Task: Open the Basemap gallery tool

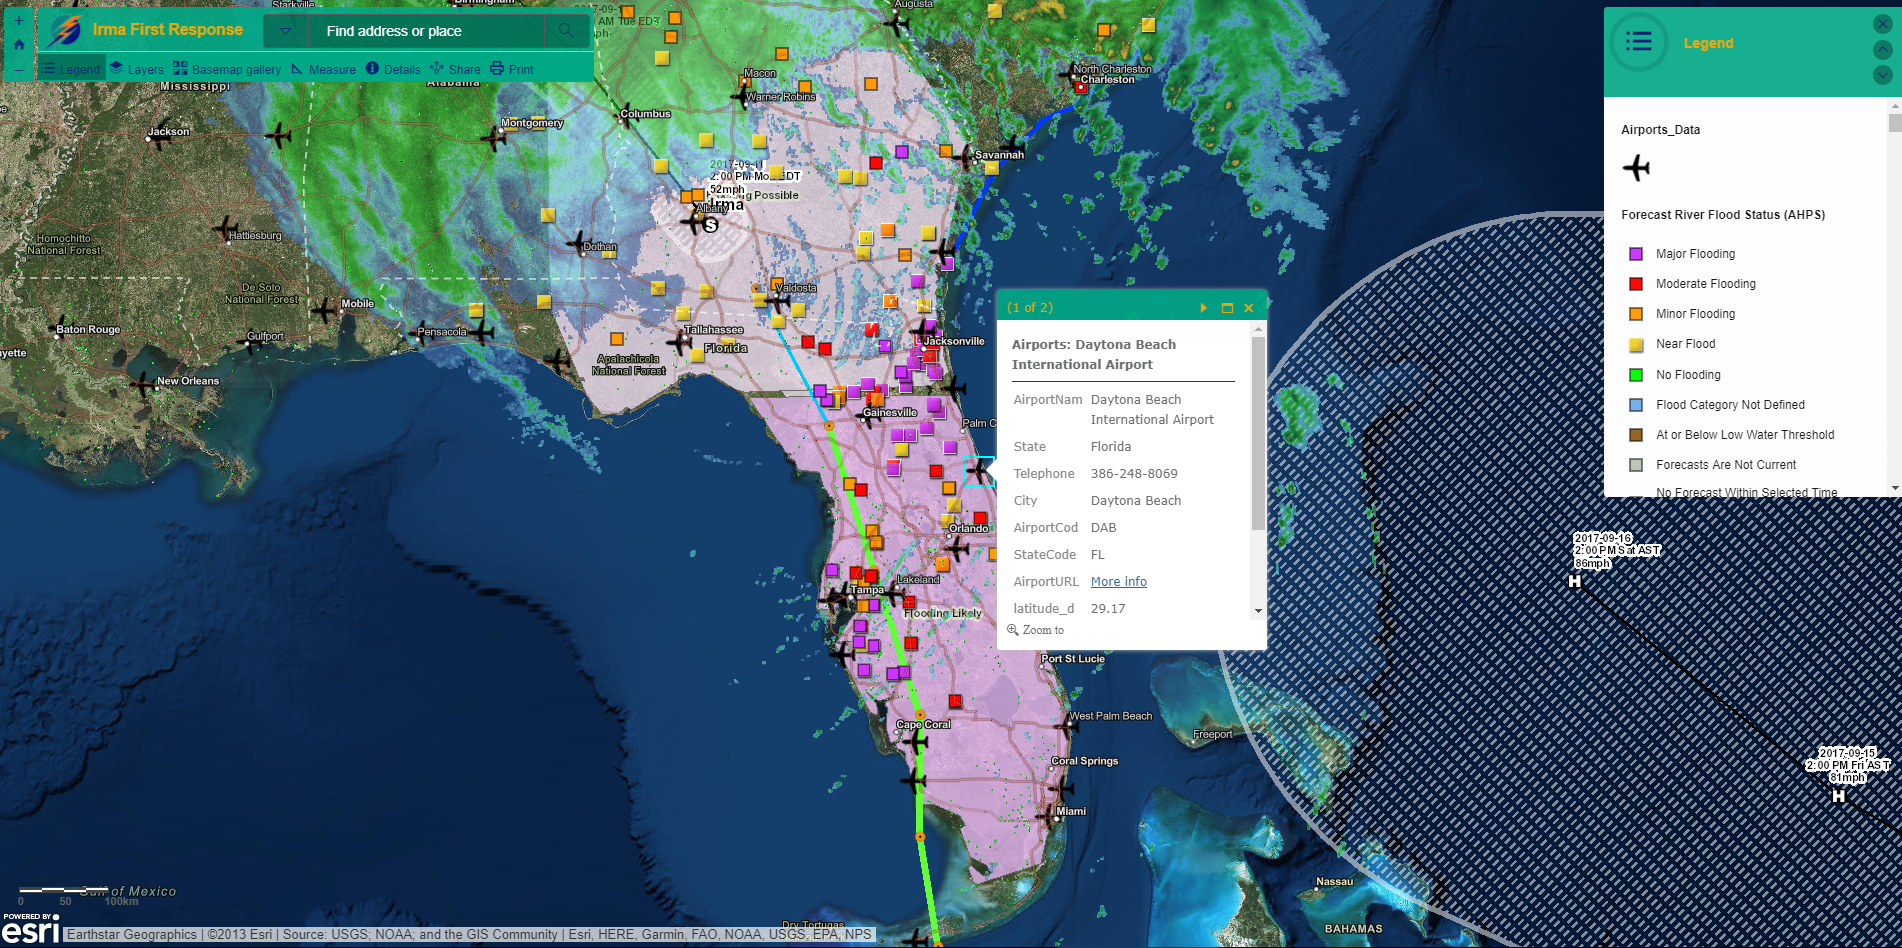Action: (x=227, y=69)
